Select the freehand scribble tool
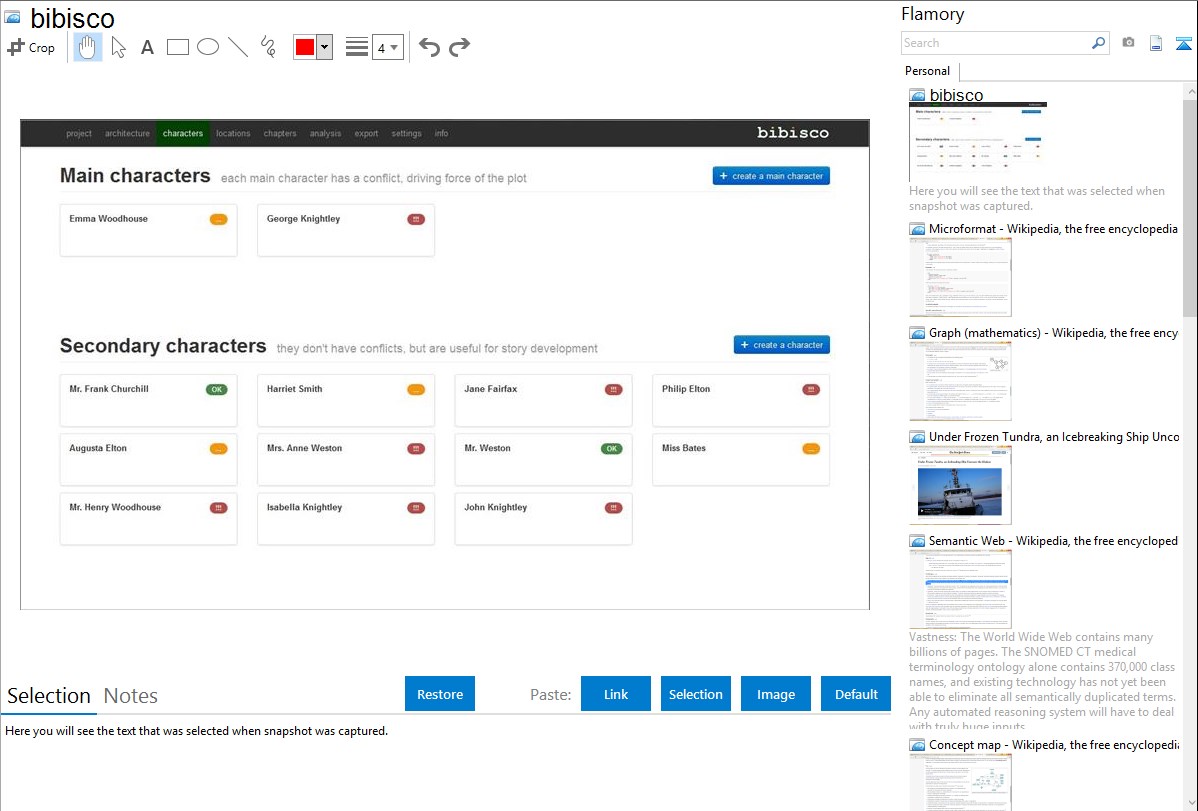 coord(268,47)
